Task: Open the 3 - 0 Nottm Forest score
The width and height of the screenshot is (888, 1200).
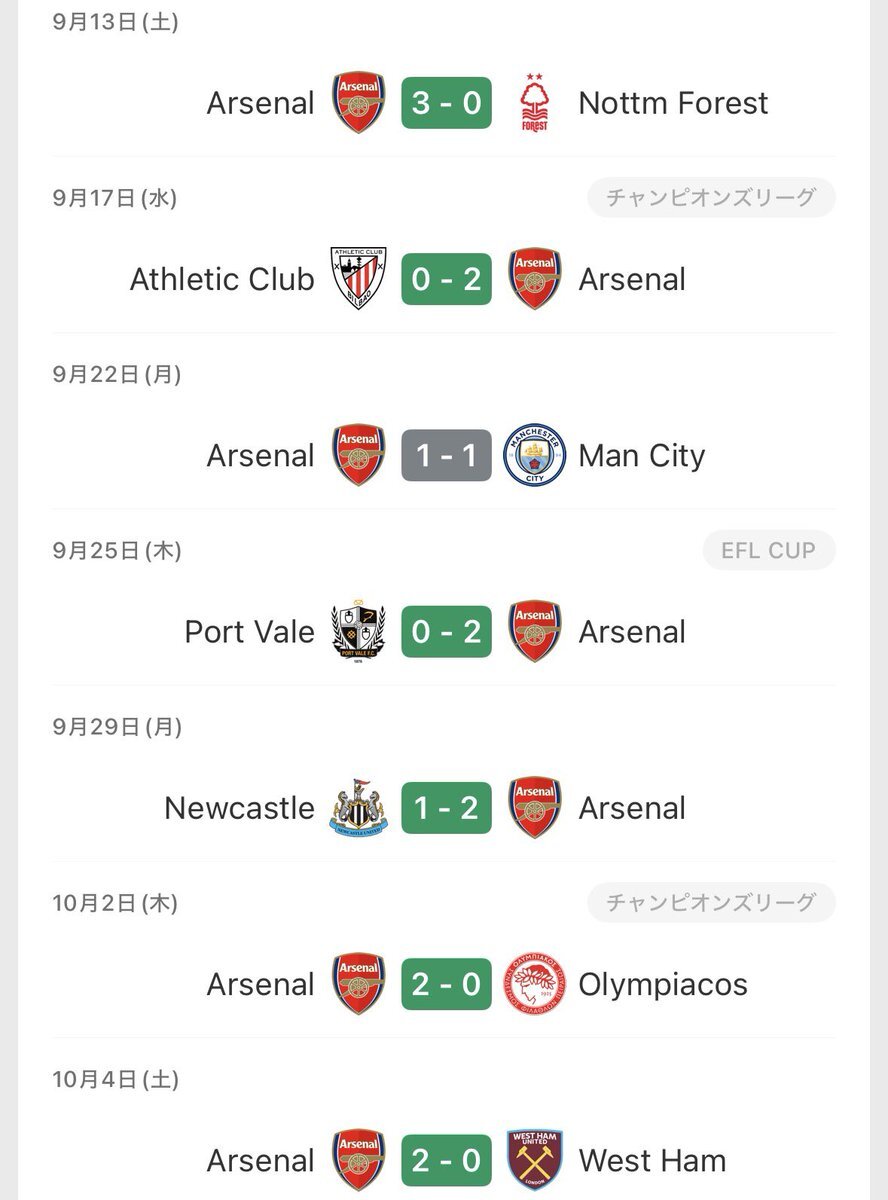Action: coord(446,103)
